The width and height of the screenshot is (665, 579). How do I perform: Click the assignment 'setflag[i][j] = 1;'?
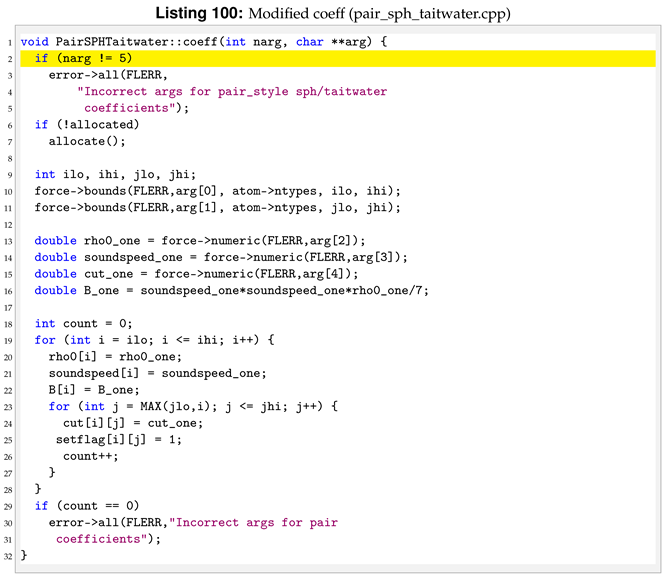pos(119,439)
